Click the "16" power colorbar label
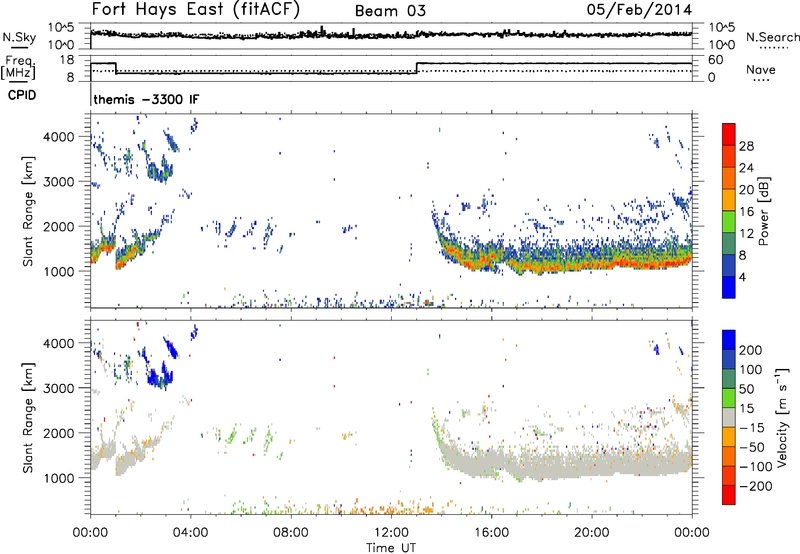Viewport: 800px width, 554px height. (x=746, y=212)
